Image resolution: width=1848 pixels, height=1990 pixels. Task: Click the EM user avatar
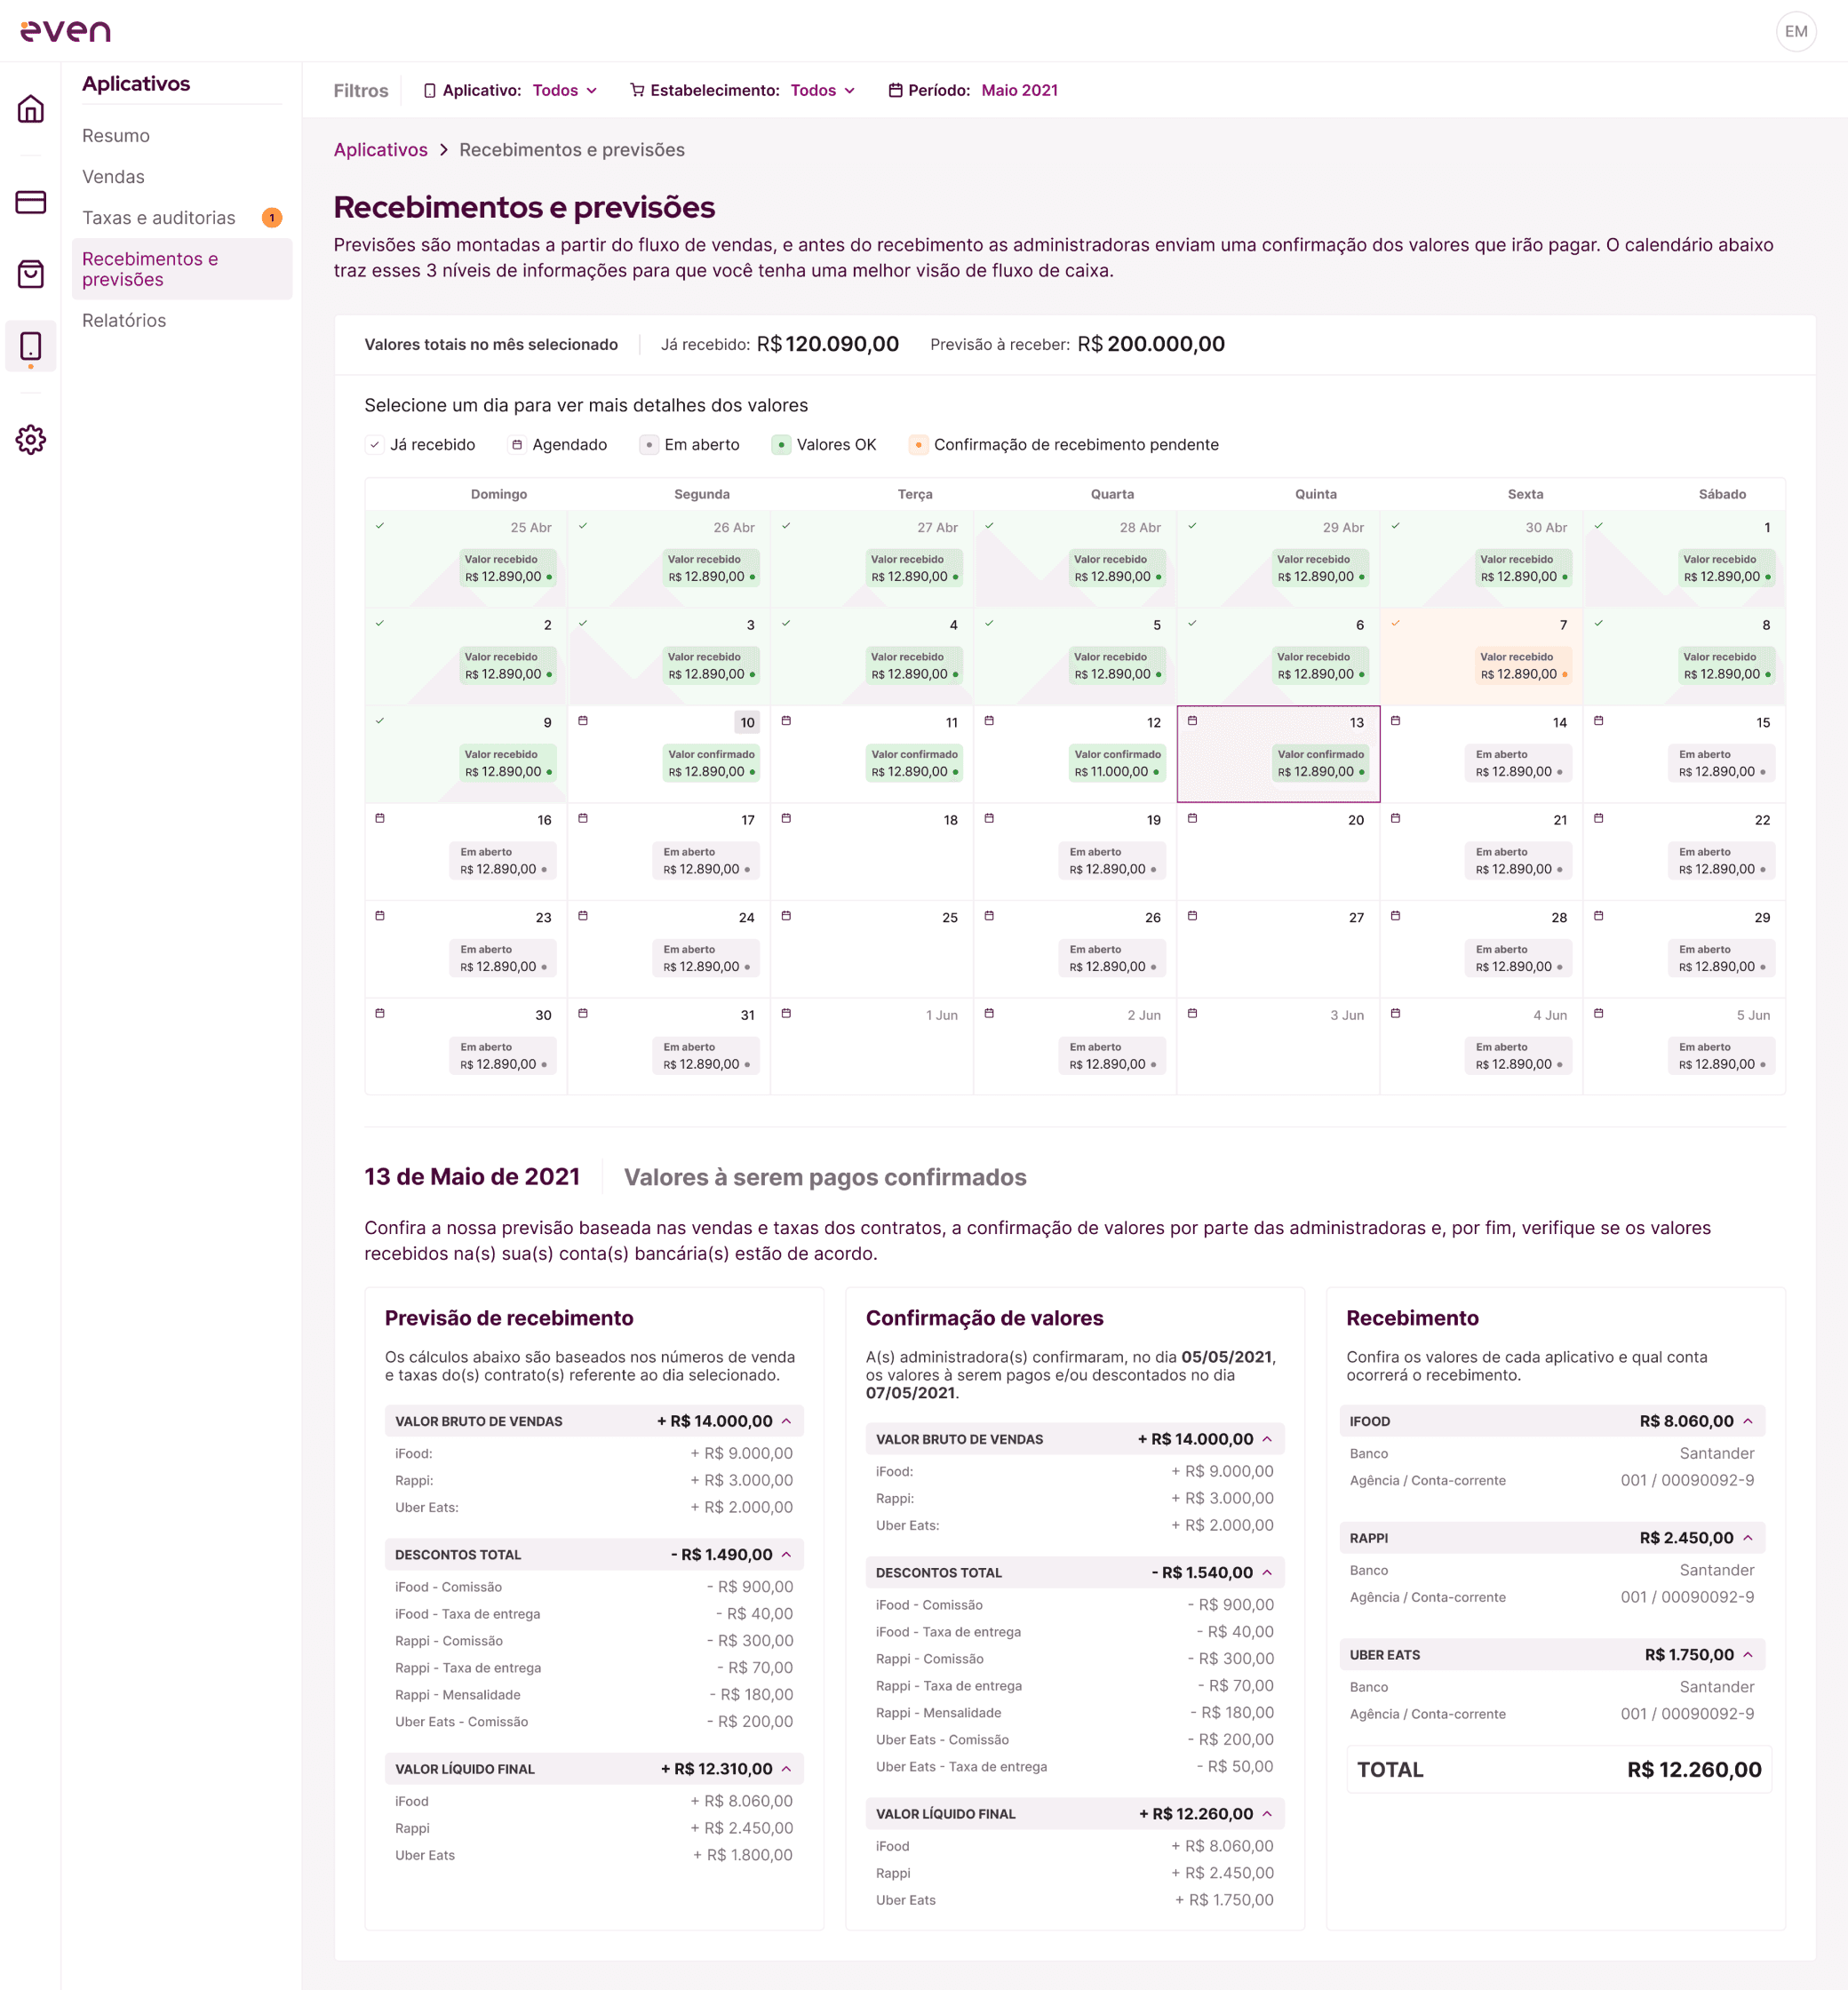point(1795,31)
